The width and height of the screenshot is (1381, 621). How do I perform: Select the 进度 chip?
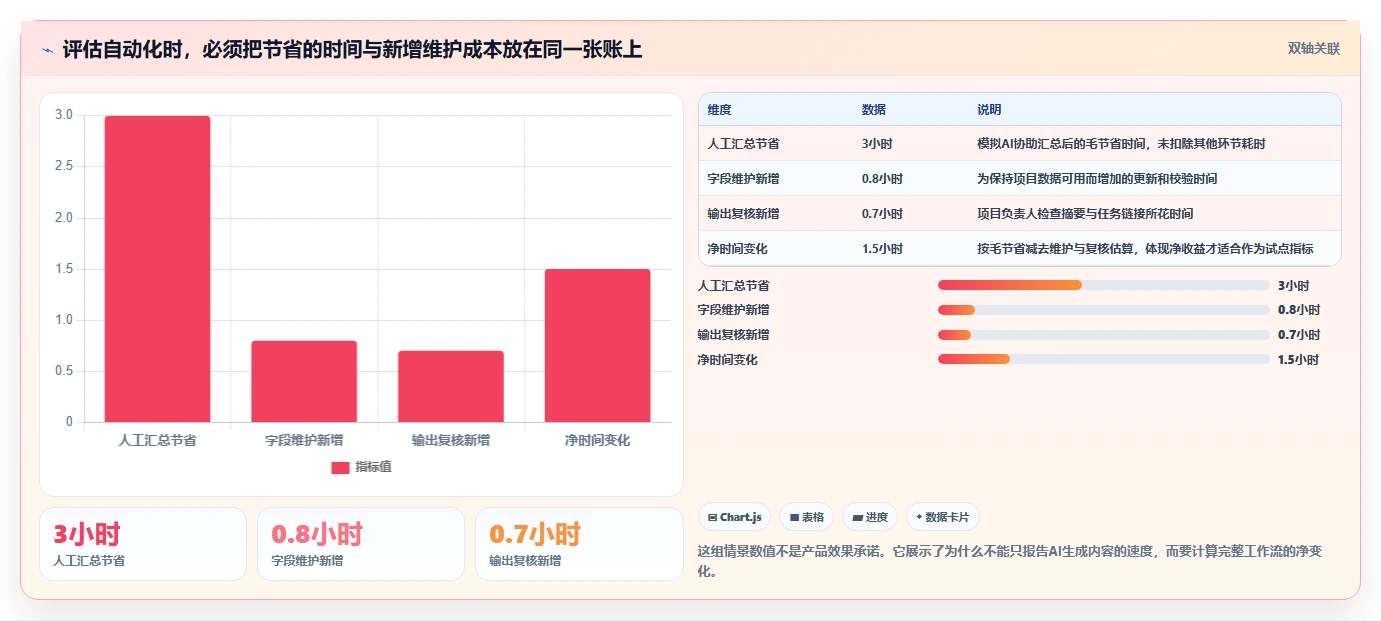[x=870, y=517]
